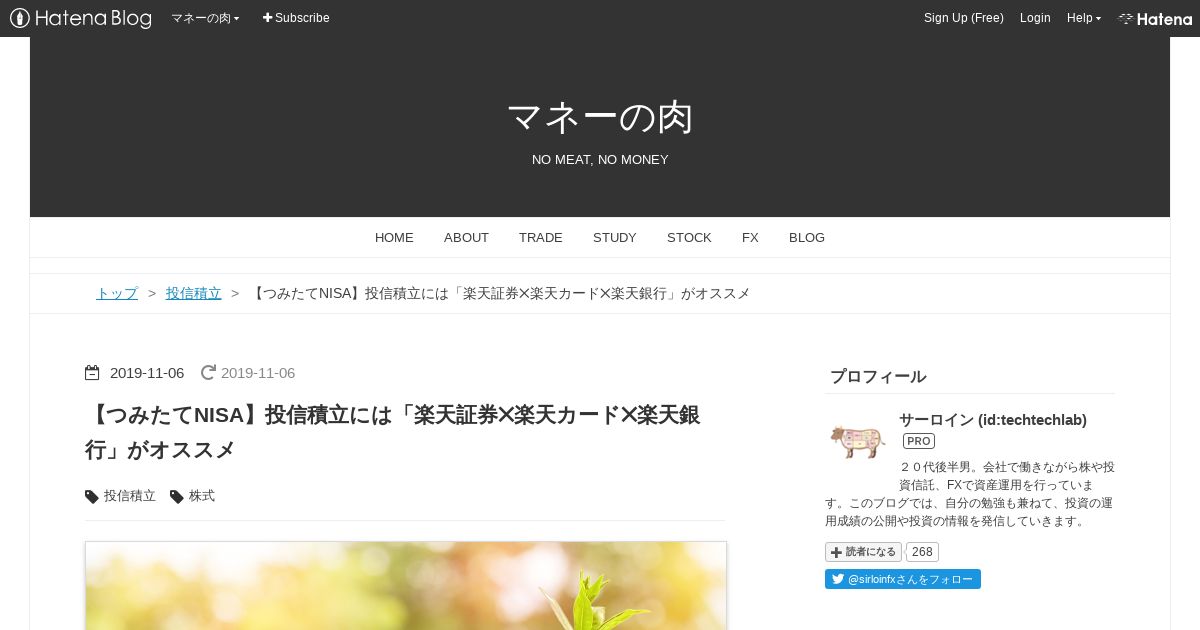Open the 株式 category tag
Screen dimensions: 1200x630
(x=202, y=496)
